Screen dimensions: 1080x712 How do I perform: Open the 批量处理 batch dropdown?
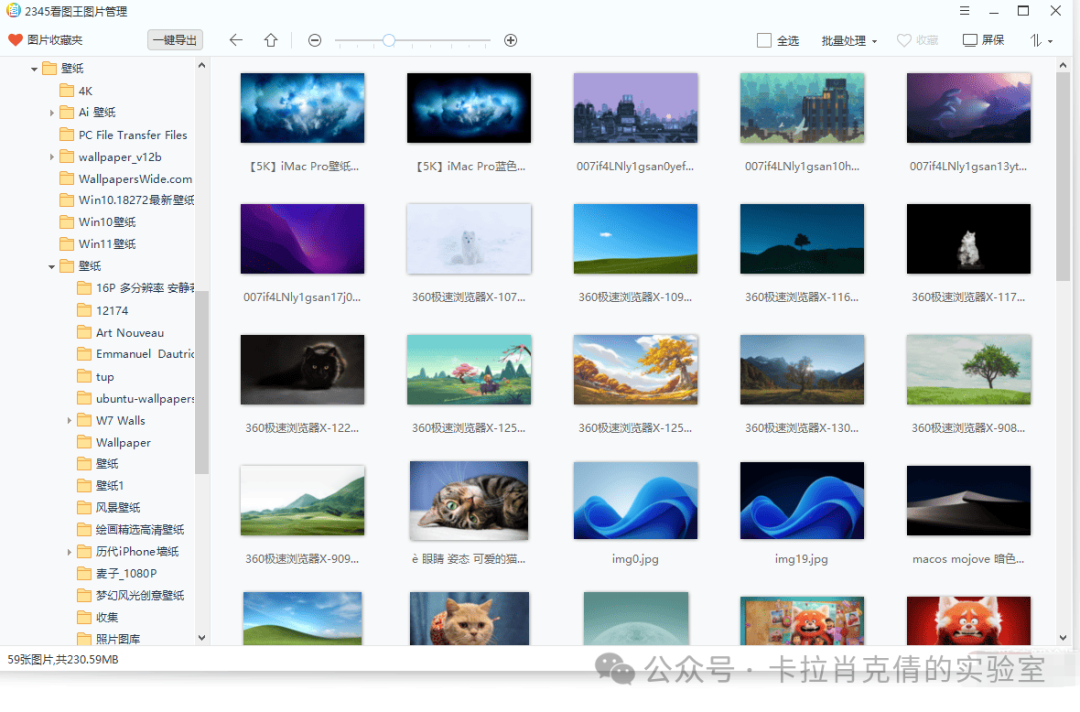[x=848, y=41]
